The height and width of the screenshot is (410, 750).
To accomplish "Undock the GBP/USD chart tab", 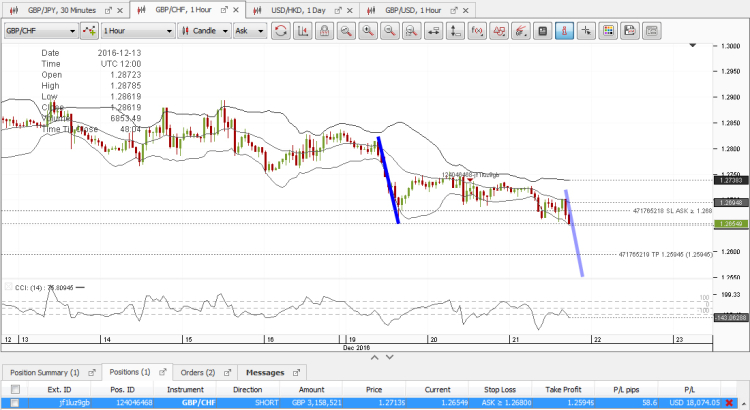I will (454, 10).
